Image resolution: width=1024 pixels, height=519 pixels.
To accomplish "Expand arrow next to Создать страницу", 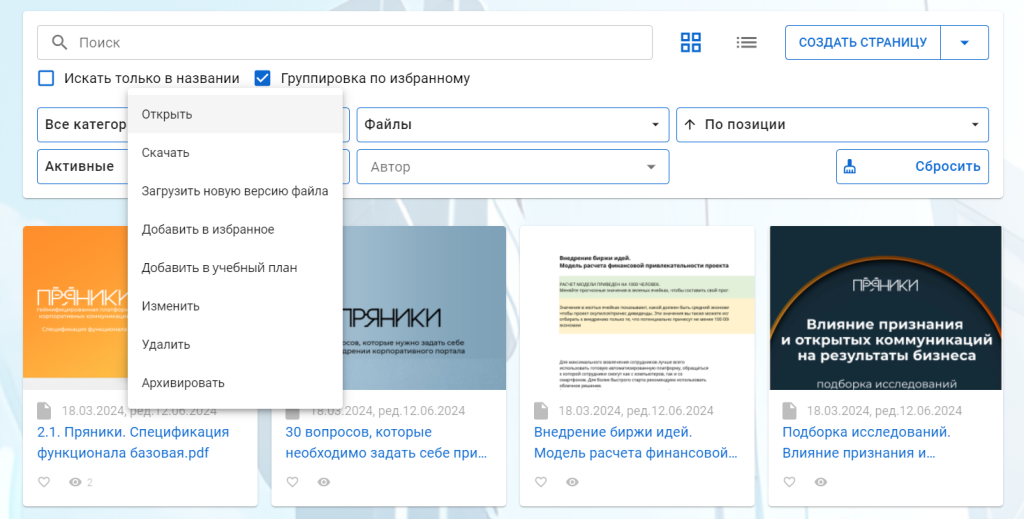I will point(964,42).
